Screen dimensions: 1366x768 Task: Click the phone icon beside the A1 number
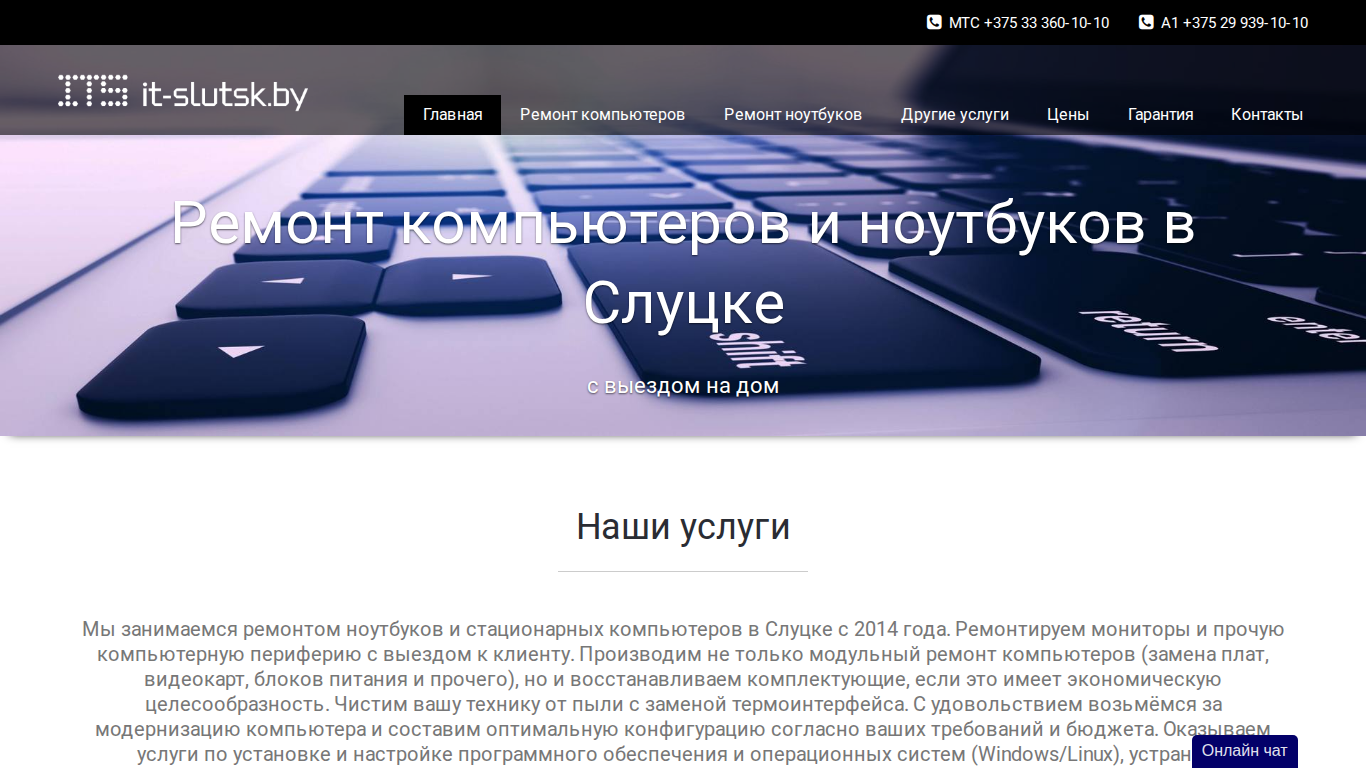[1146, 22]
